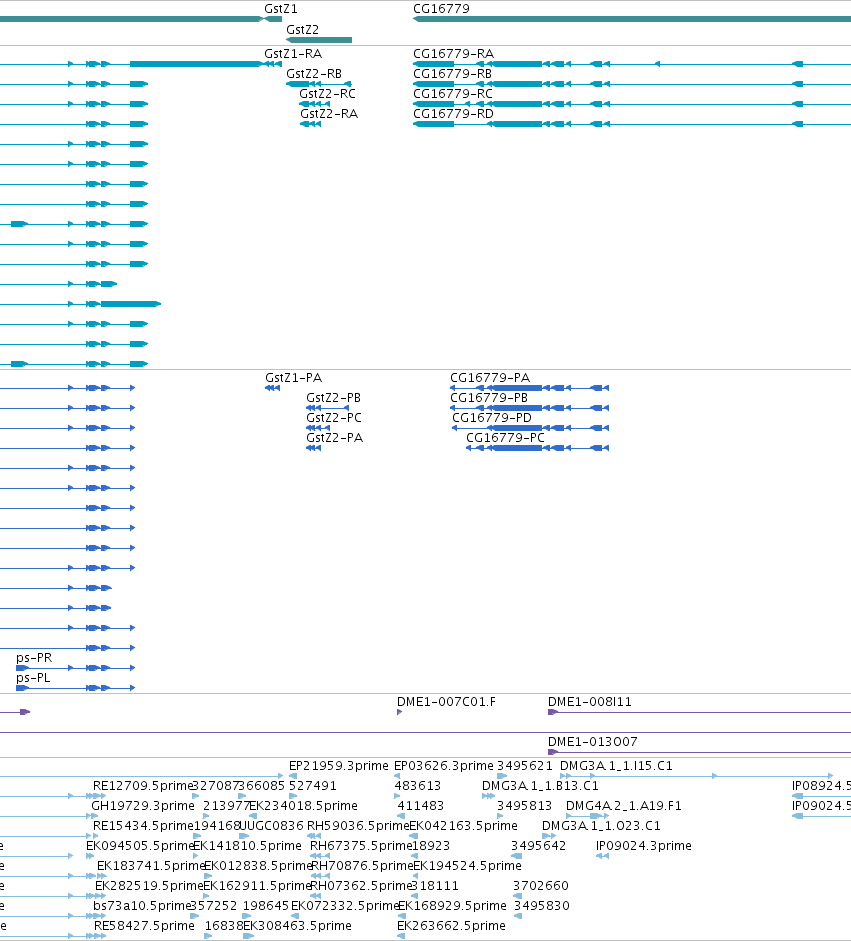Select EST RE58427.5prime
The image size is (851, 941).
tap(145, 926)
